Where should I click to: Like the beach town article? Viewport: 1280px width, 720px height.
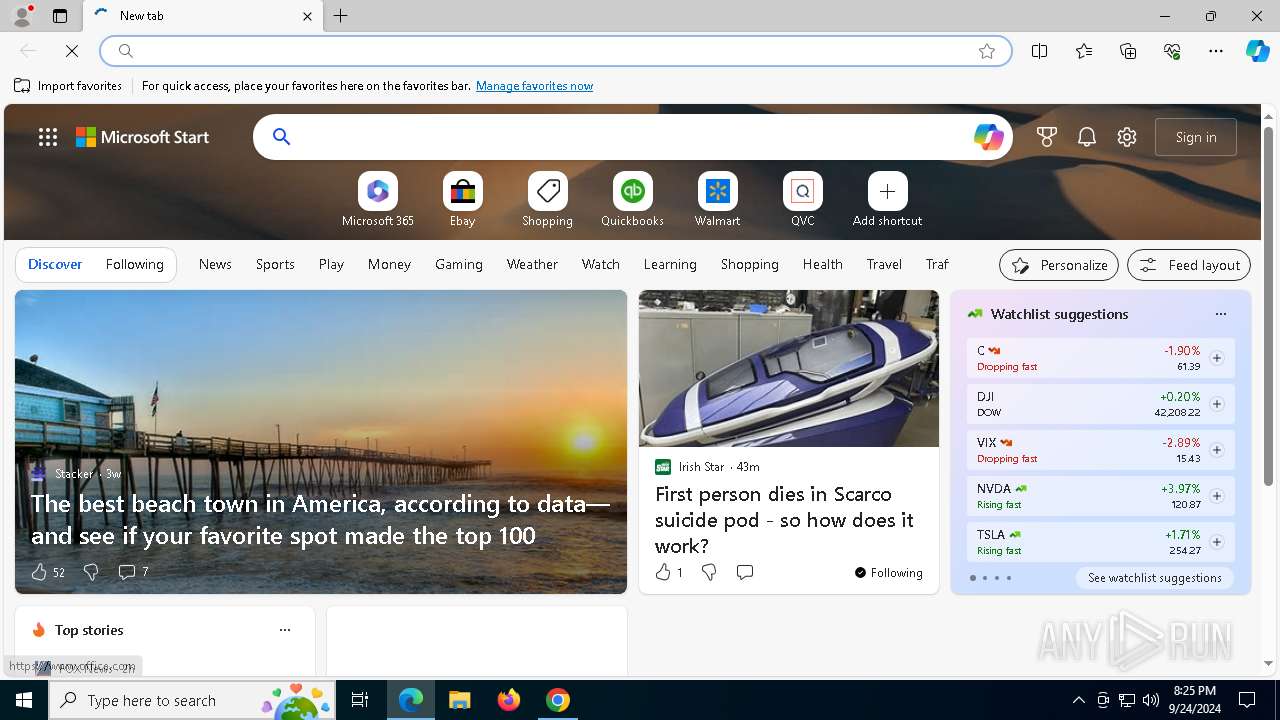(47, 572)
